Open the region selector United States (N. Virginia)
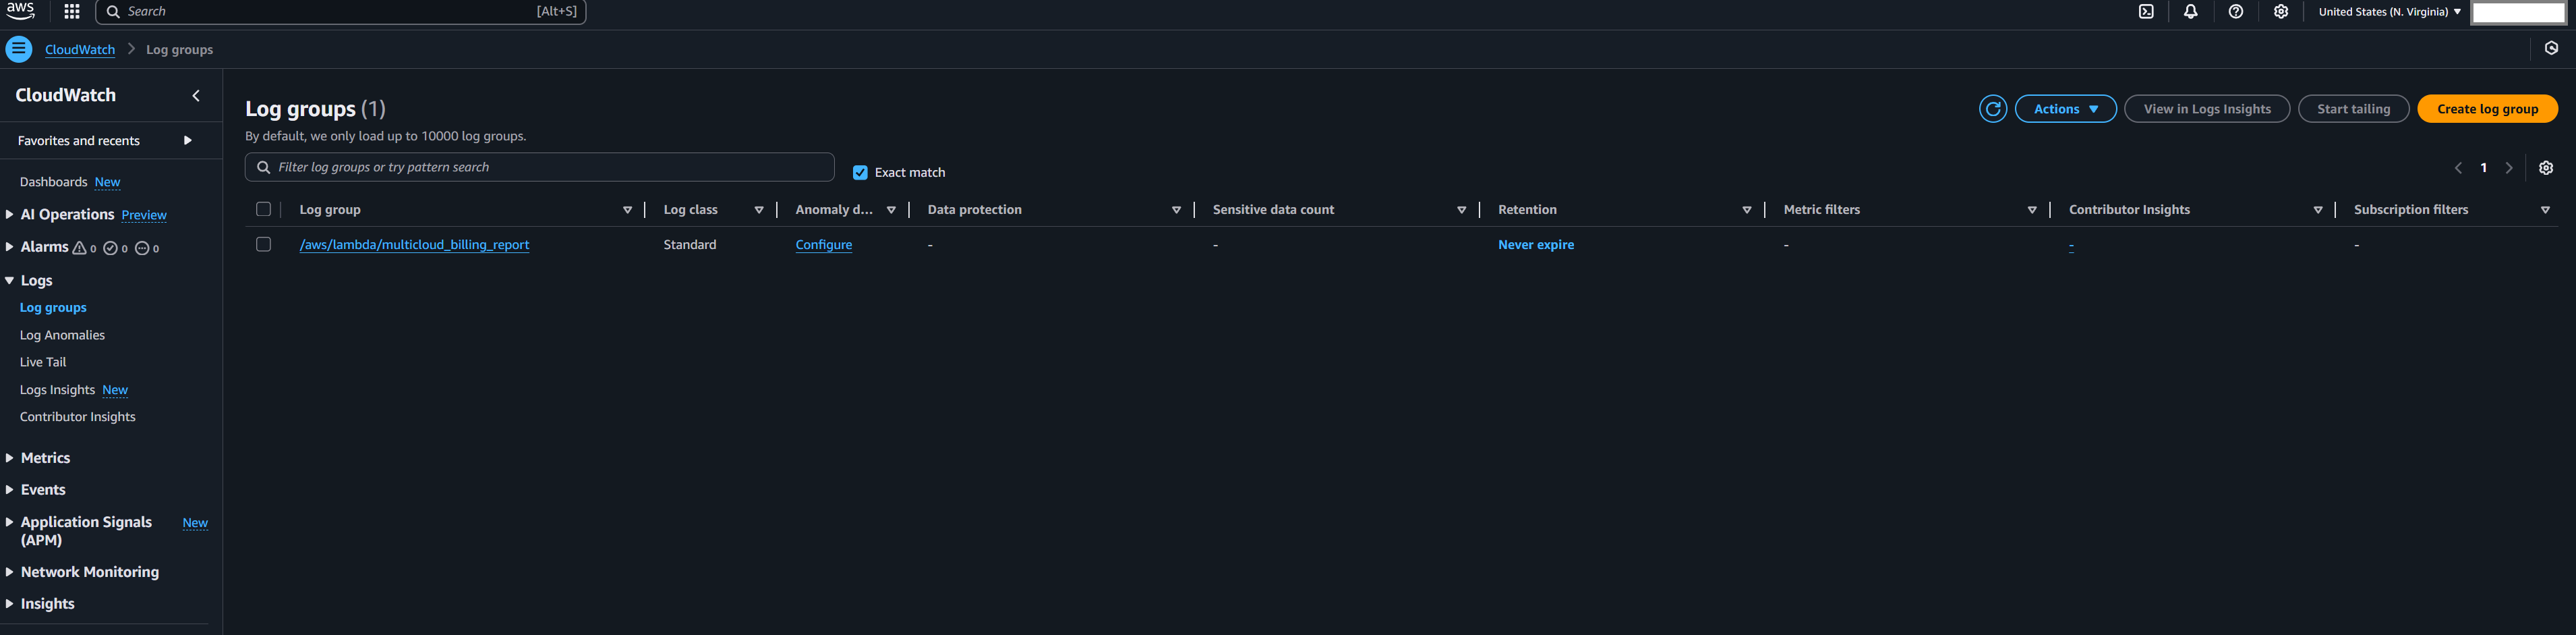 2390,12
